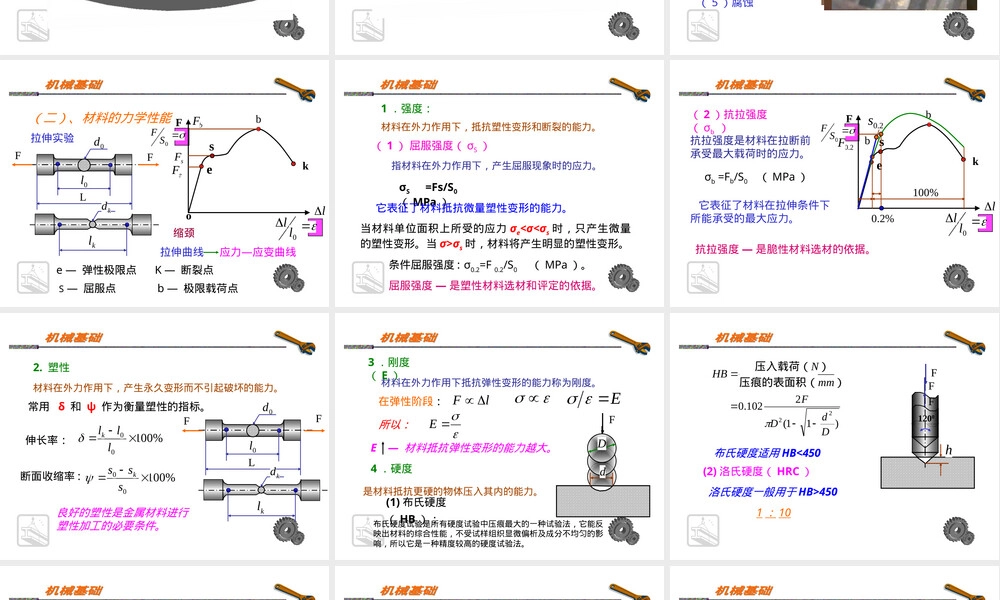Click the legend entry e — 弹性极限点

96,270
